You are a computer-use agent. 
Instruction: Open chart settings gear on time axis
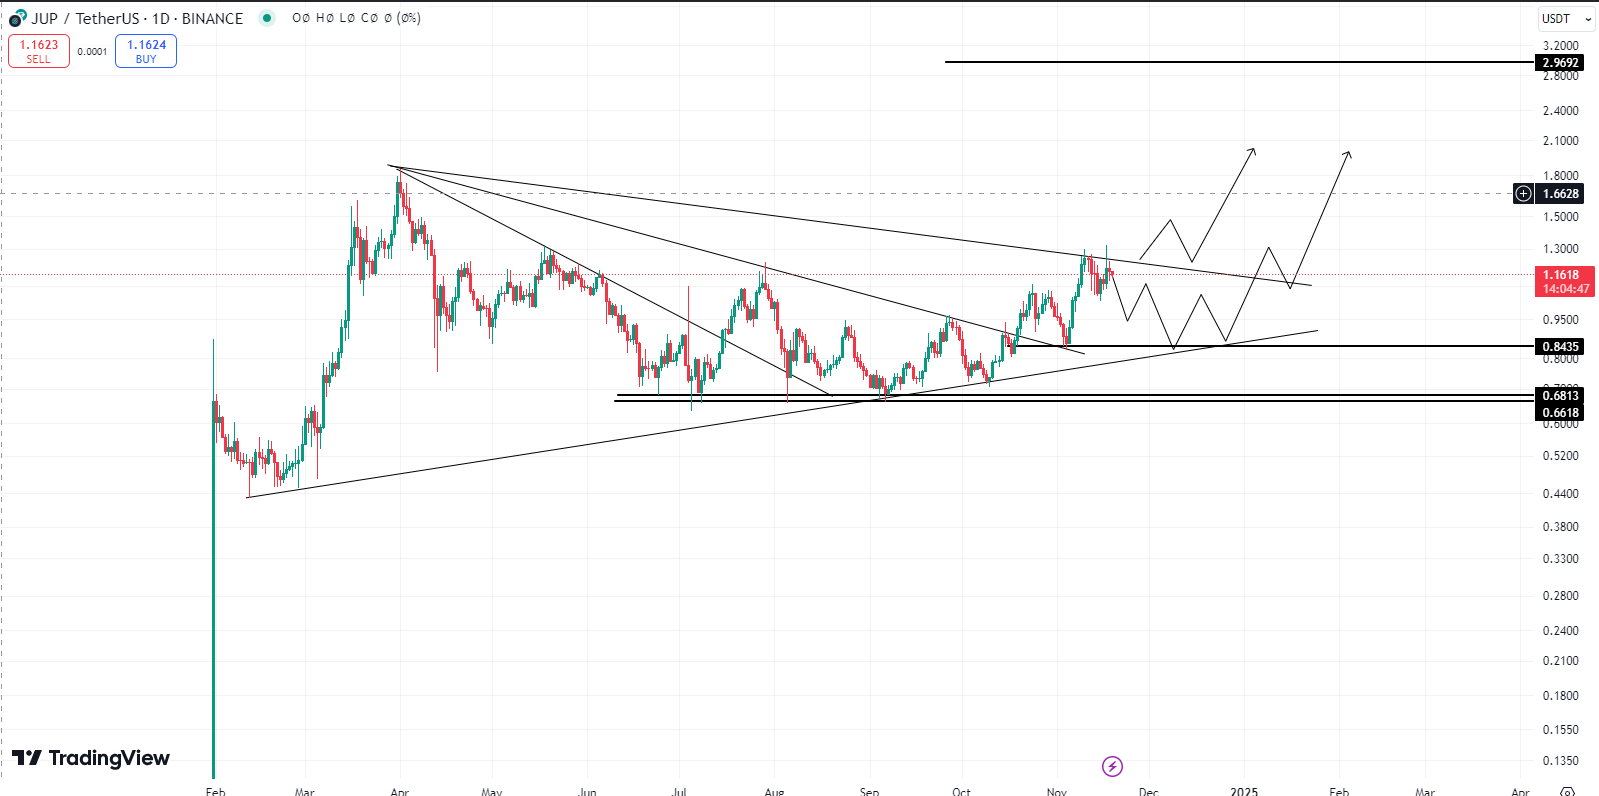pyautogui.click(x=1567, y=791)
